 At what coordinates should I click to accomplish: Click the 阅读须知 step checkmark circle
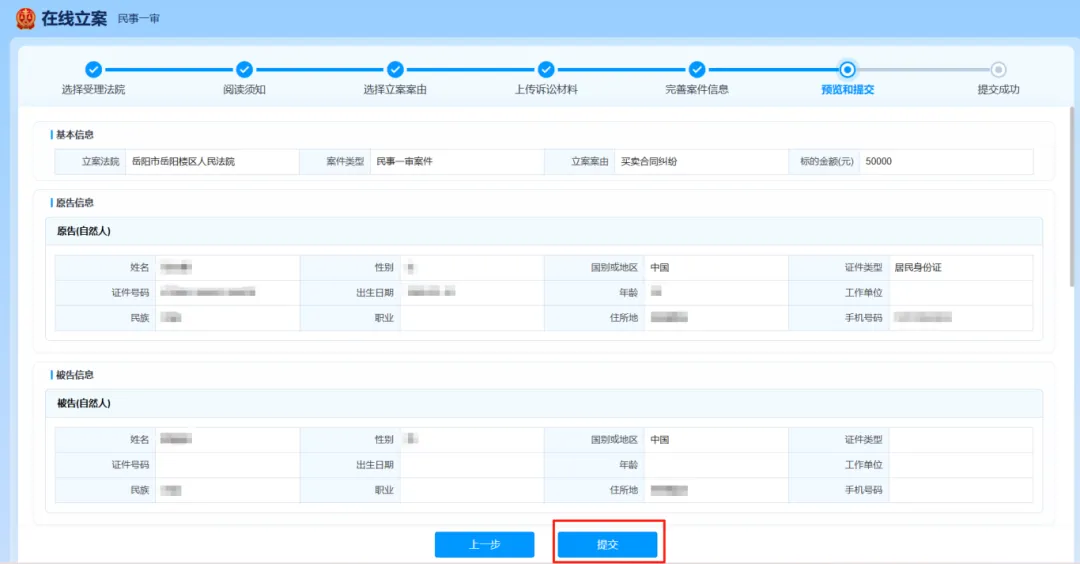(x=244, y=70)
